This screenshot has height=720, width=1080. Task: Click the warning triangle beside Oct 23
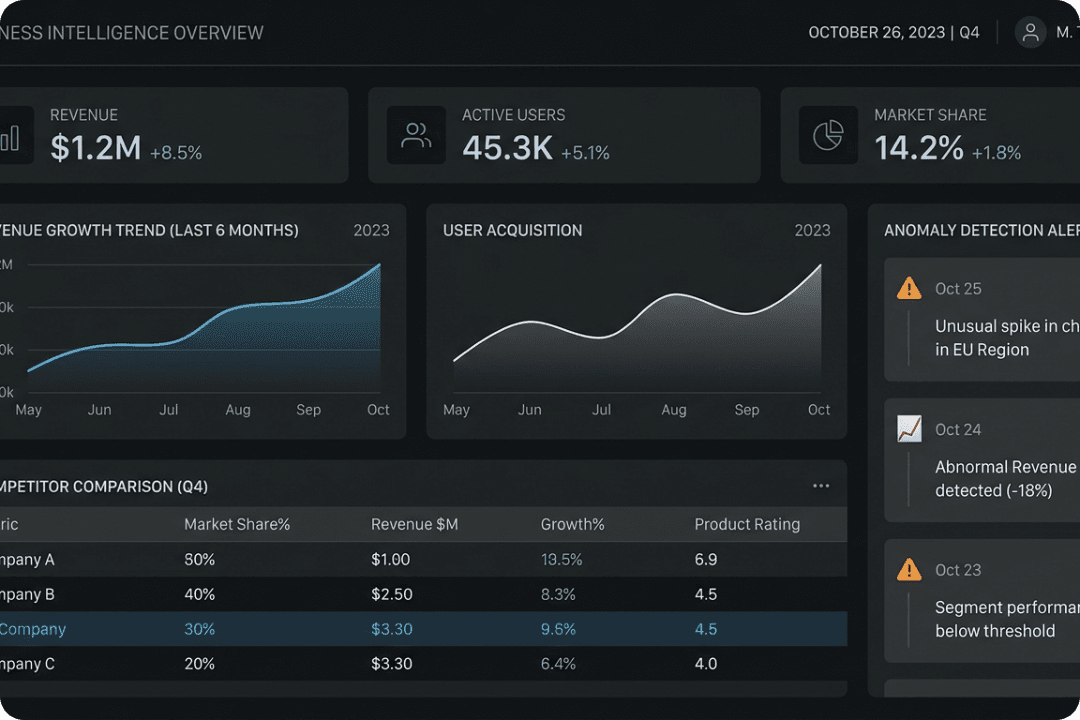coord(908,569)
